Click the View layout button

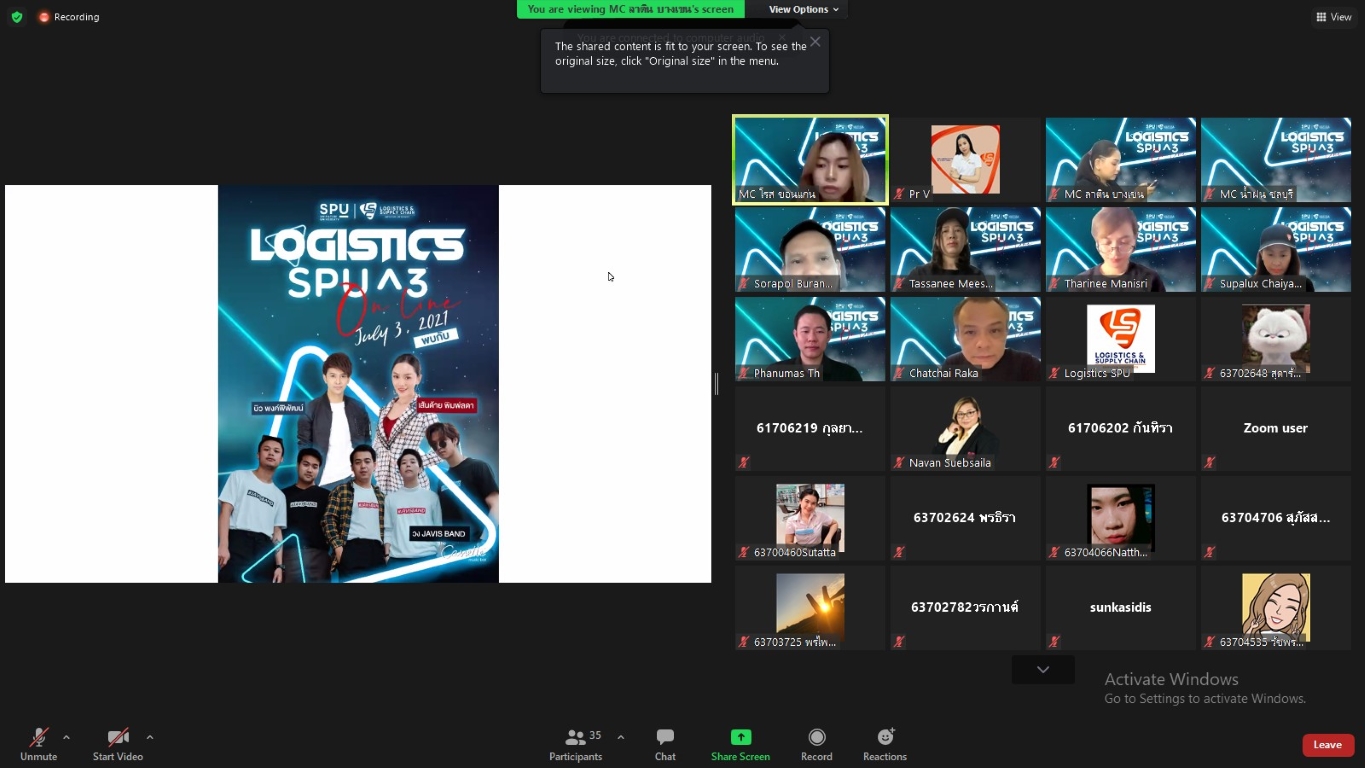[x=1334, y=17]
